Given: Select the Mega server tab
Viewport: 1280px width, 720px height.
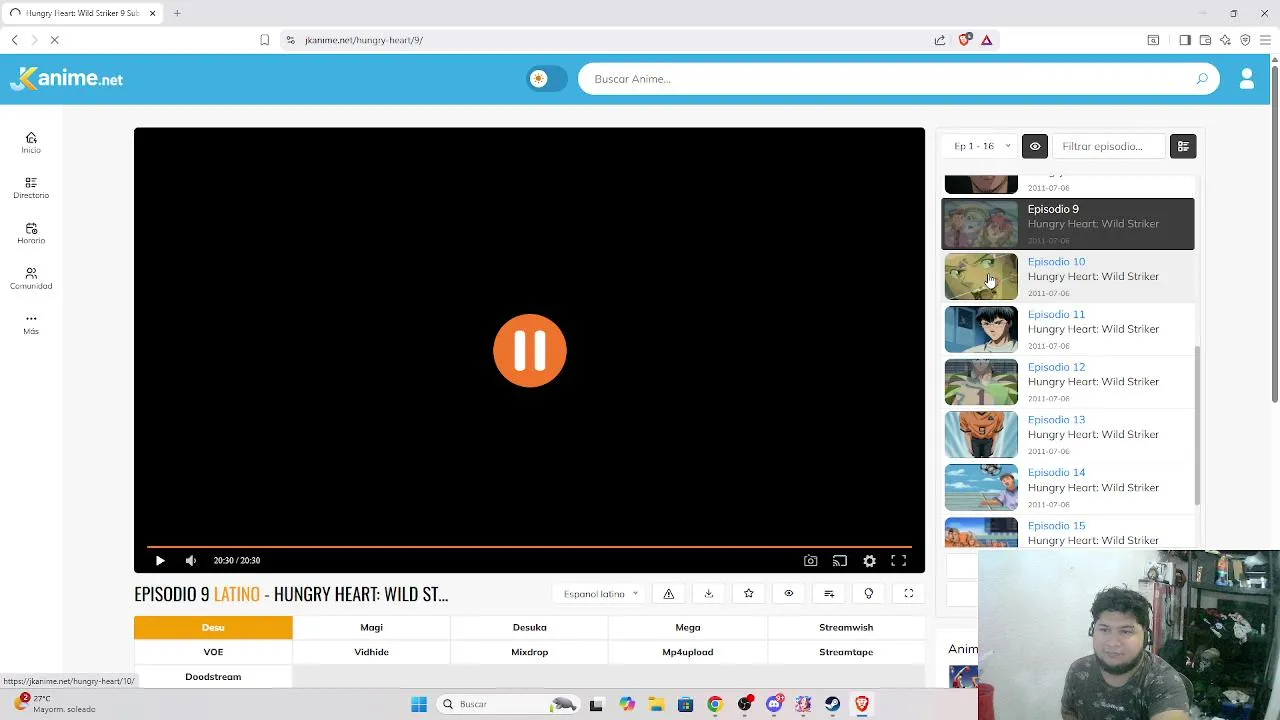Looking at the screenshot, I should pyautogui.click(x=688, y=628).
